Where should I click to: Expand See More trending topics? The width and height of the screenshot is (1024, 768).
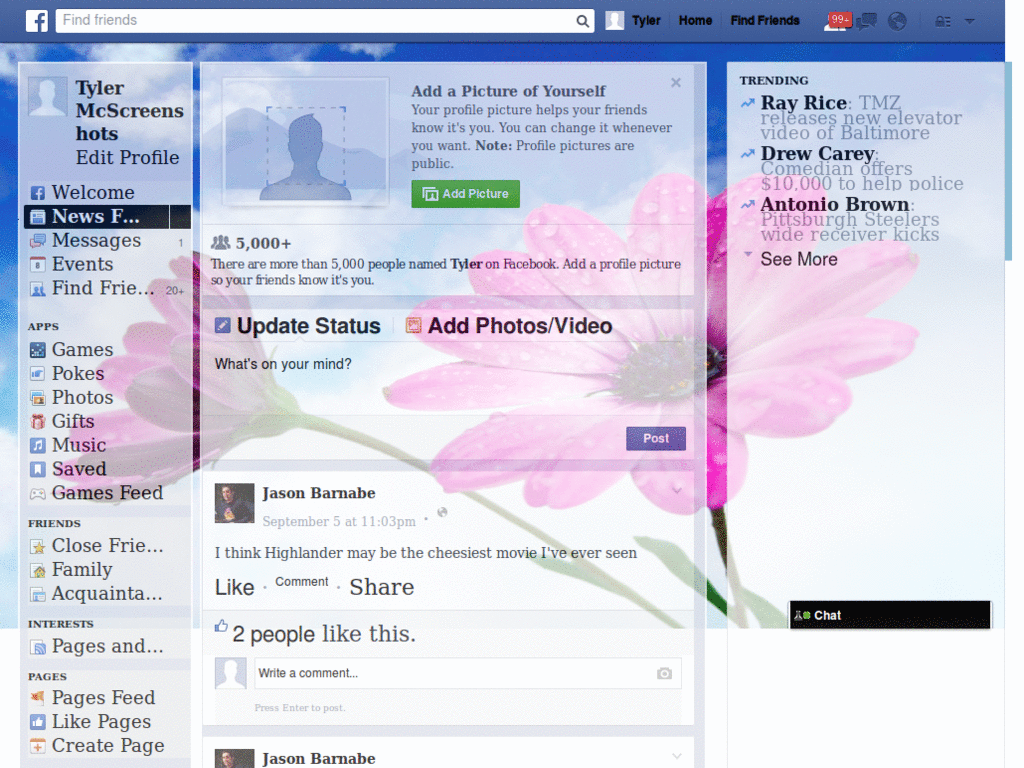(x=799, y=259)
